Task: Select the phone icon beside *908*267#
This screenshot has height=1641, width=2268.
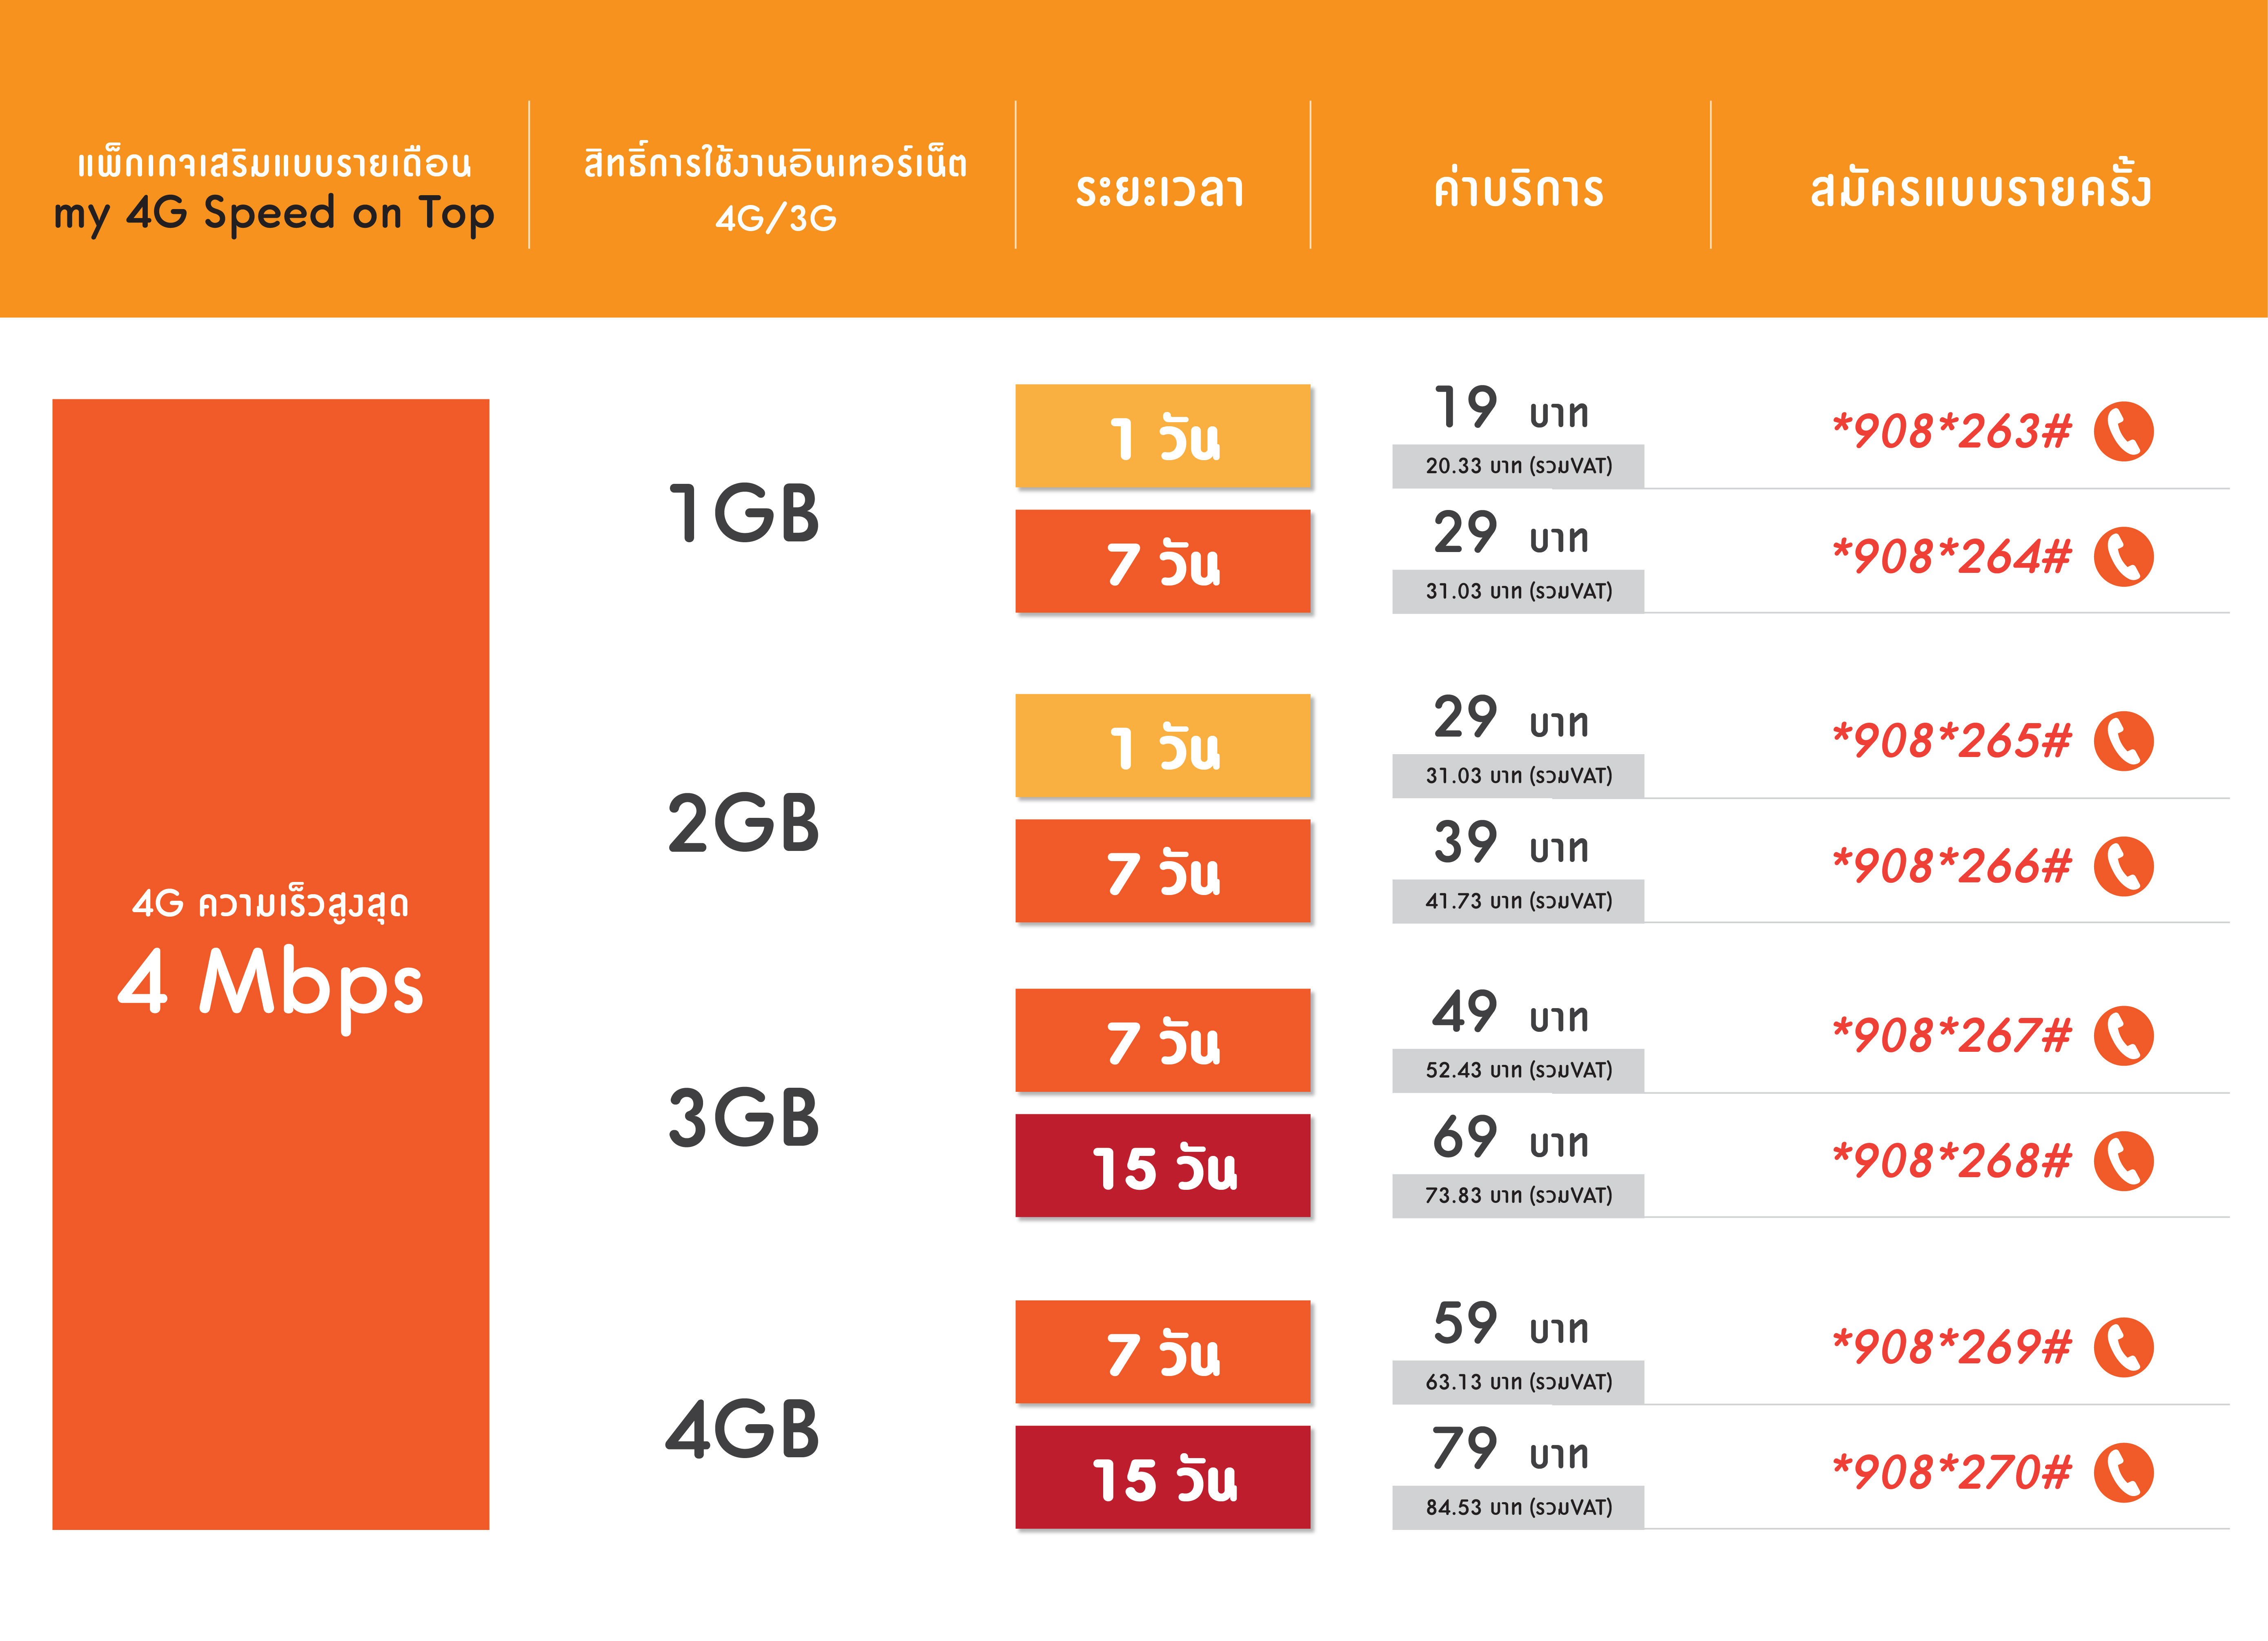Action: (2123, 1035)
